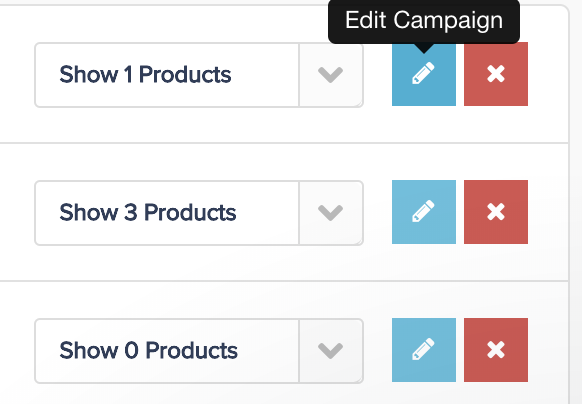The width and height of the screenshot is (582, 404).
Task: Expand the Show 1 Products dropdown arrow
Action: pyautogui.click(x=331, y=75)
